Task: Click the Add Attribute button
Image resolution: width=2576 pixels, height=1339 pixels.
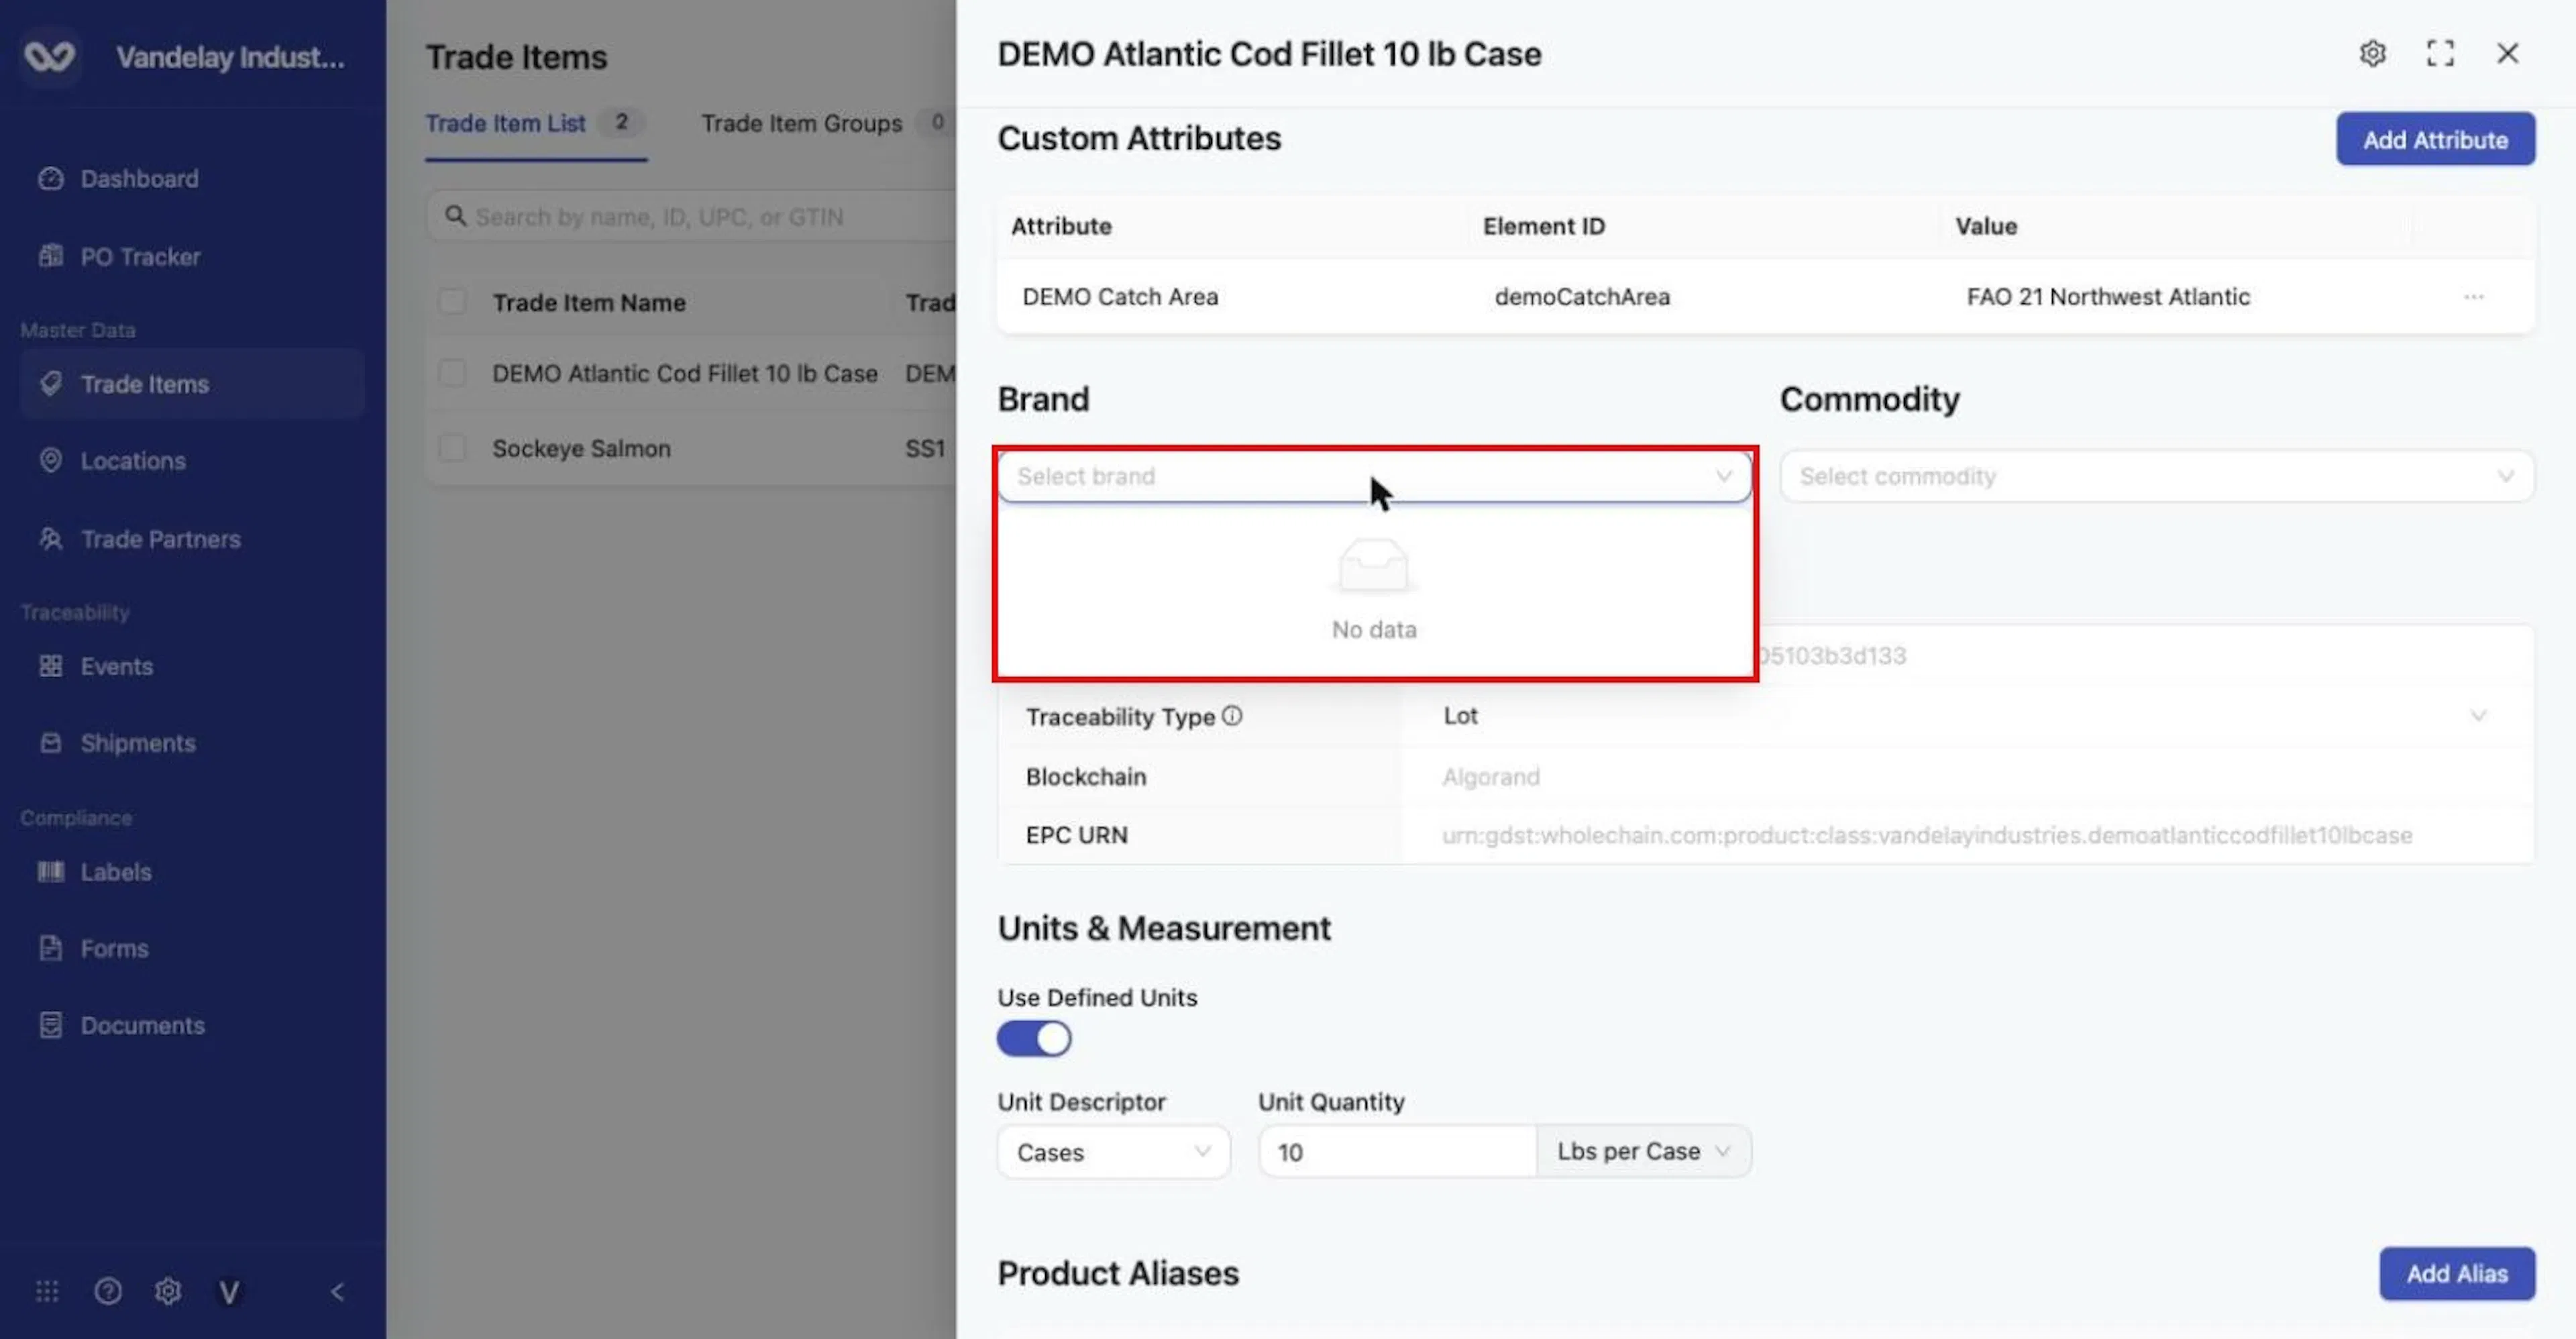Action: [x=2435, y=139]
